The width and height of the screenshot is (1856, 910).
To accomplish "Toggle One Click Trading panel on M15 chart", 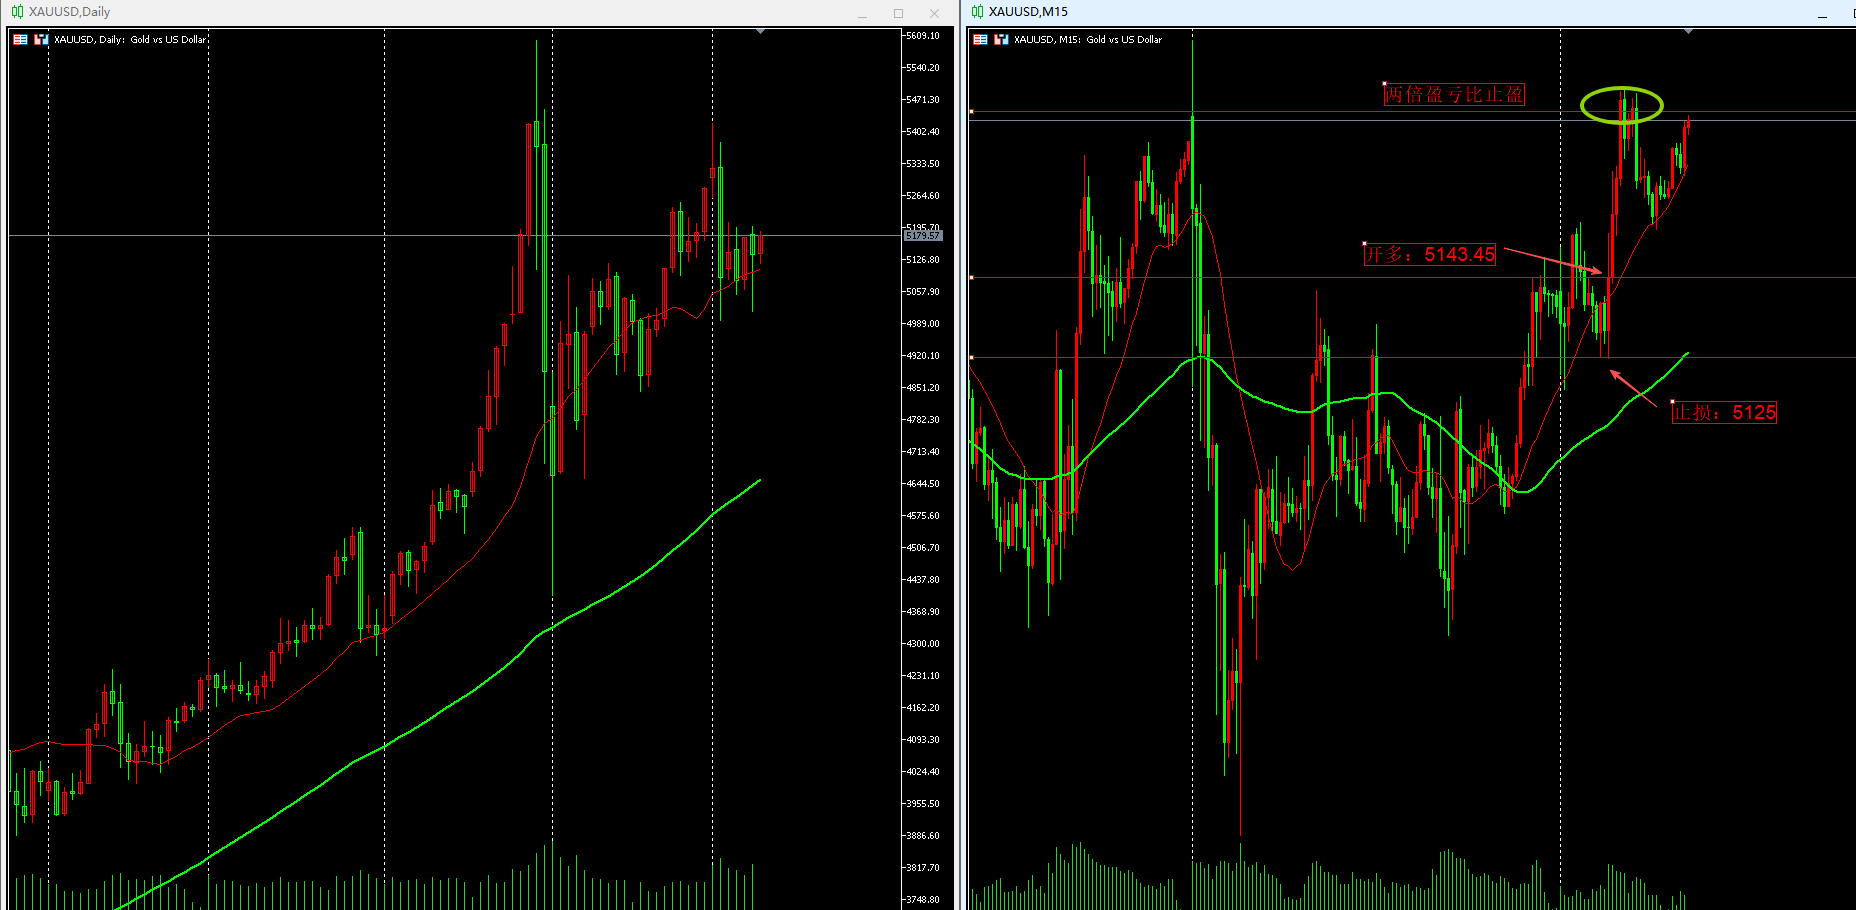I will [x=980, y=40].
